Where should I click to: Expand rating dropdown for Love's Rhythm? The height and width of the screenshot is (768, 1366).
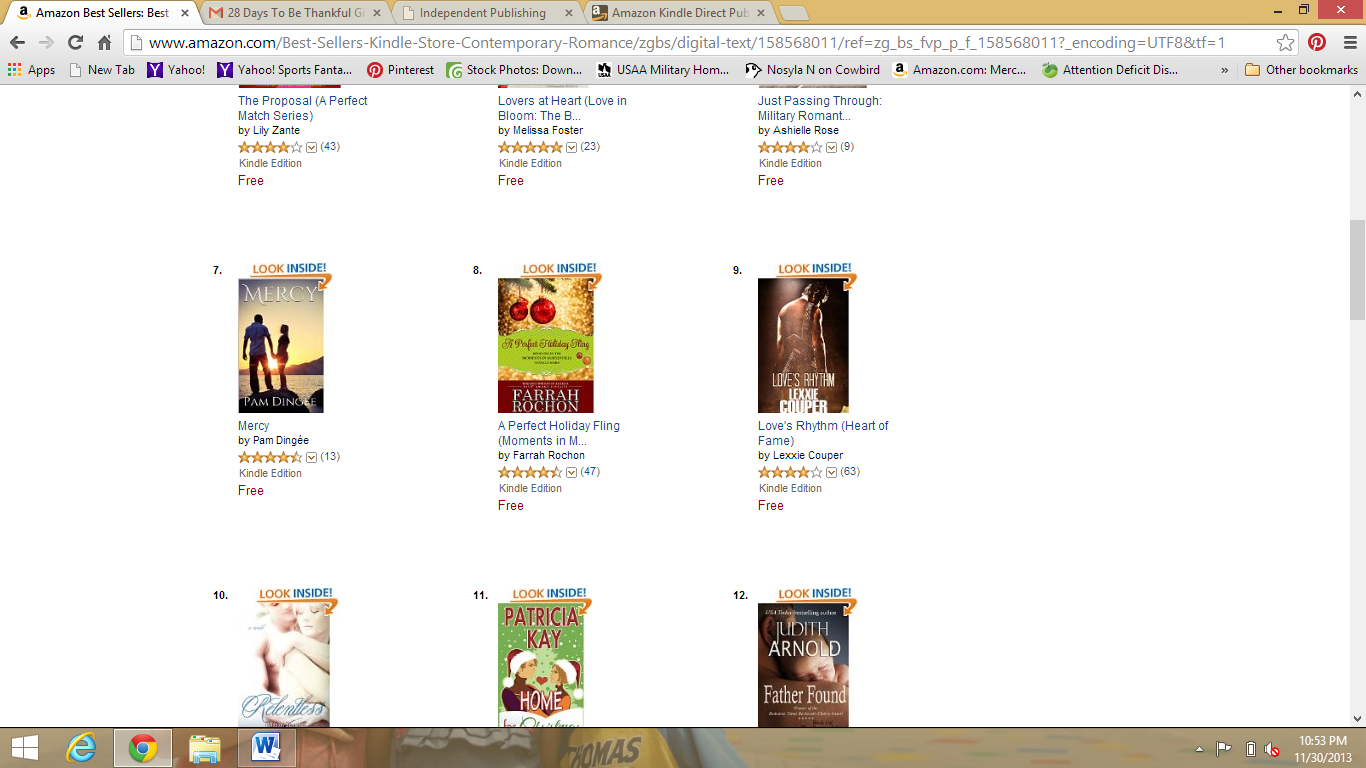click(831, 472)
